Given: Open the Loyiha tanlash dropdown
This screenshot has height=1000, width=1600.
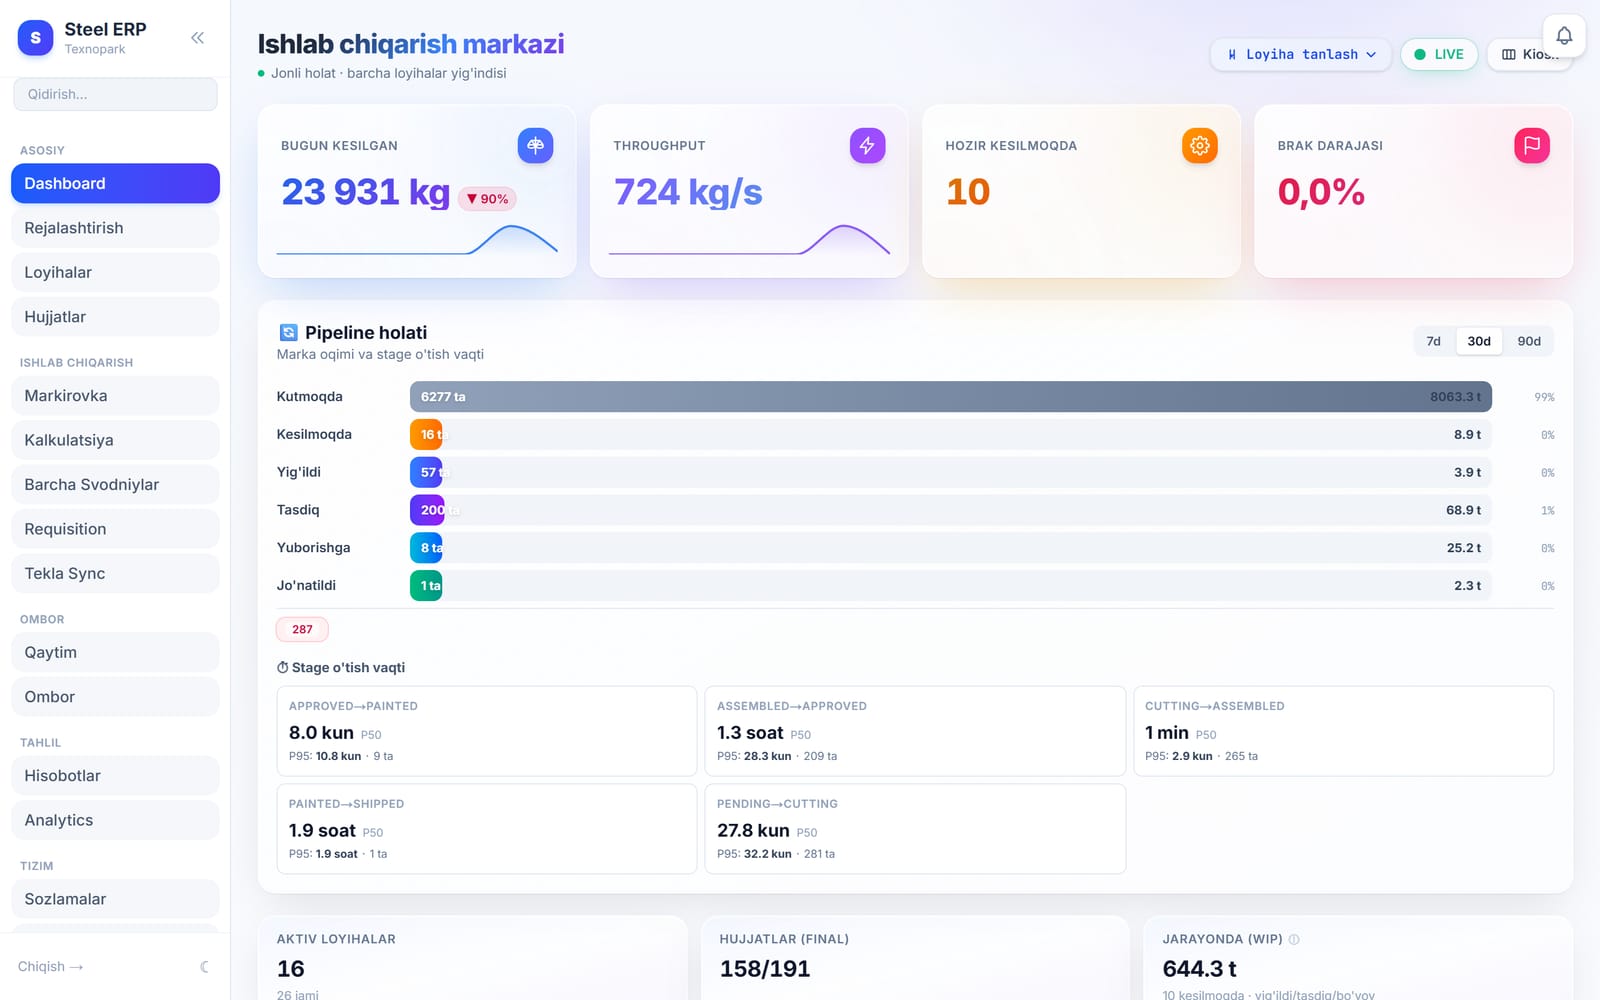Looking at the screenshot, I should [x=1301, y=54].
